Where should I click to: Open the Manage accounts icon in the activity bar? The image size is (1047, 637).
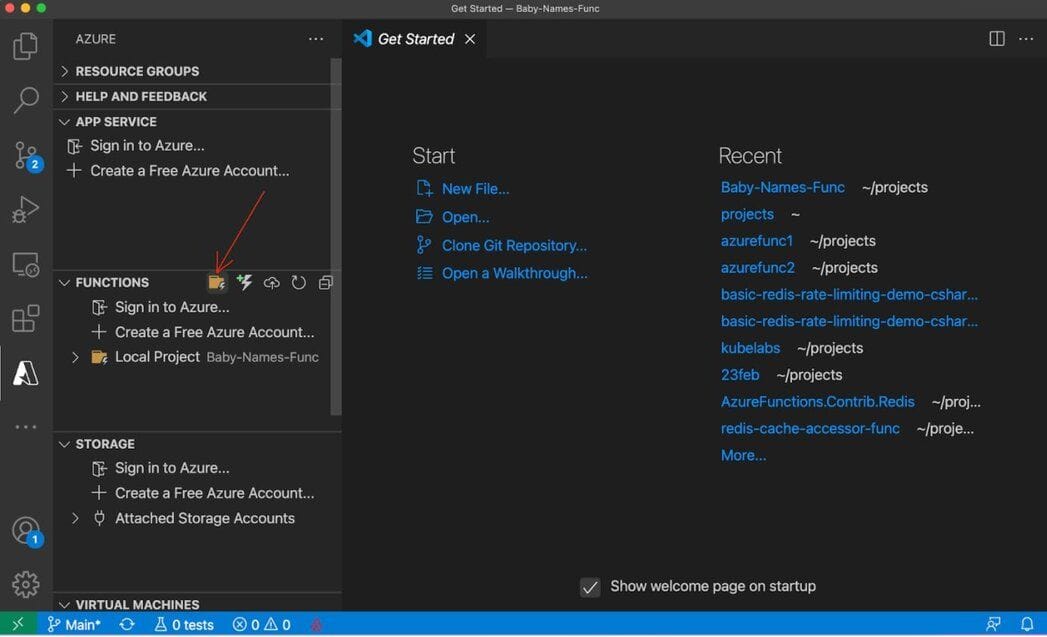[26, 531]
